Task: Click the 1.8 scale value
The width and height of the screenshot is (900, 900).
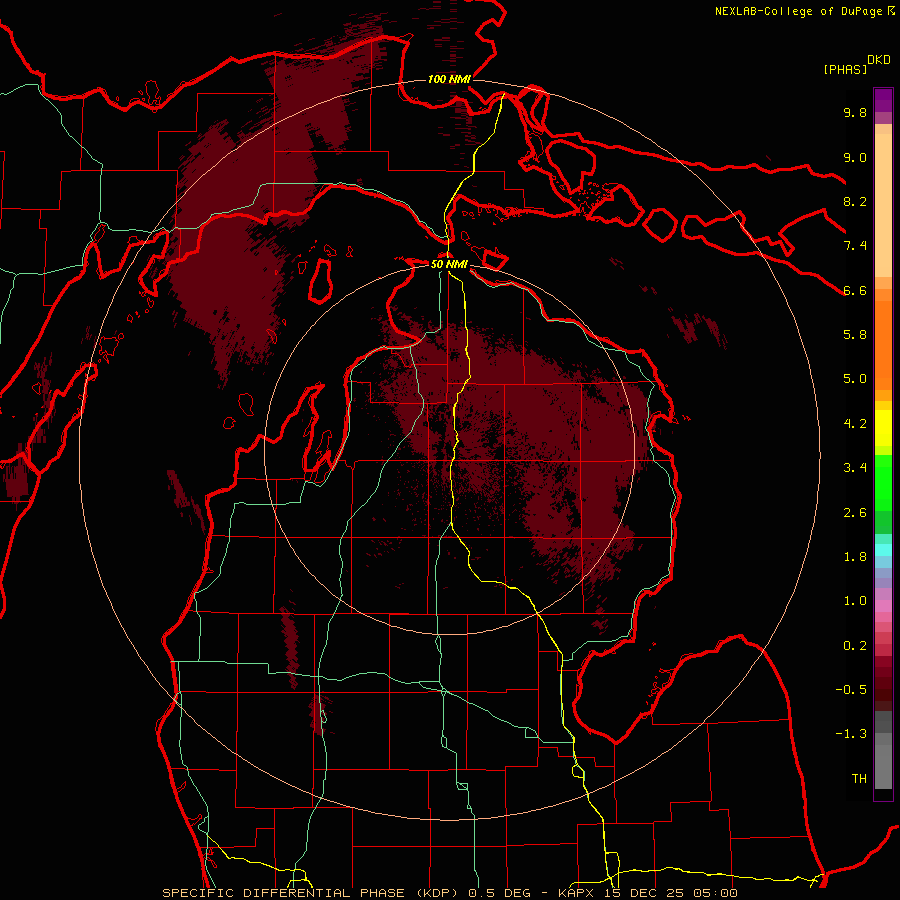Action: click(x=855, y=557)
